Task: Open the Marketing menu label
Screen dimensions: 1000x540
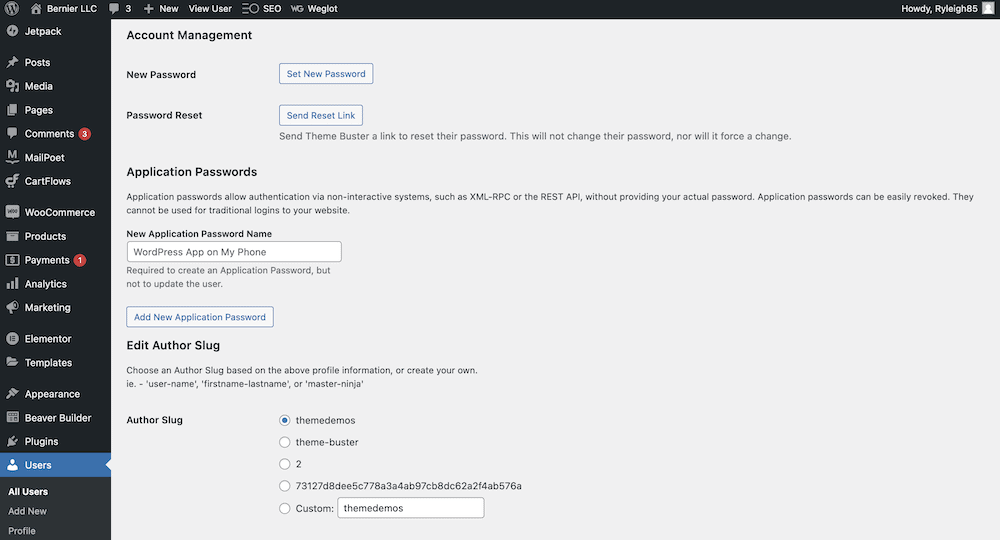Action: point(48,307)
